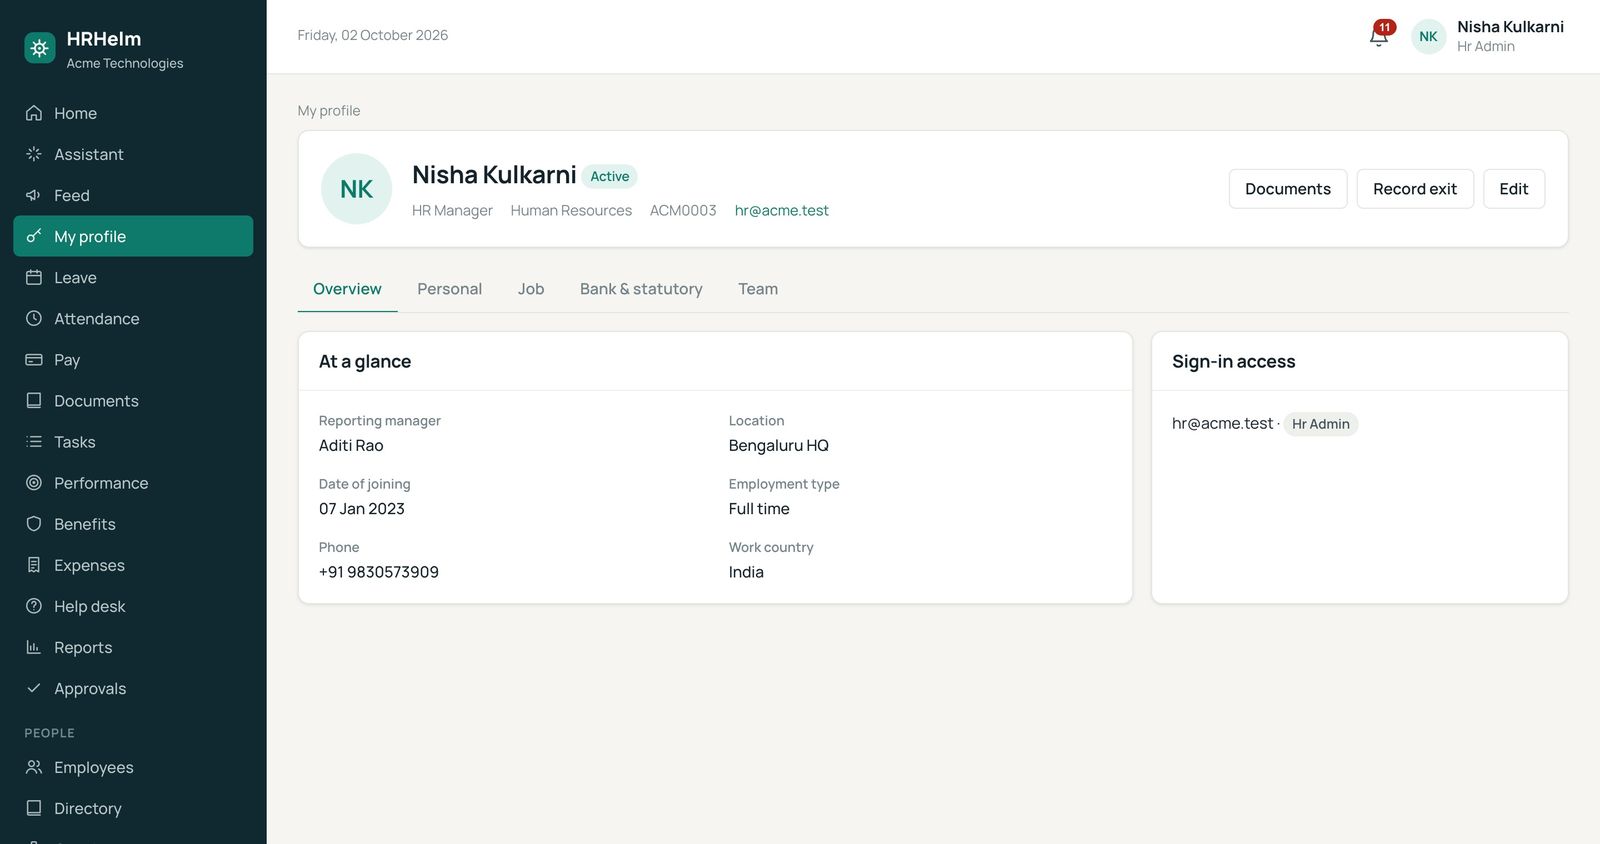Click the Pay card icon
This screenshot has height=844, width=1600.
(x=34, y=359)
